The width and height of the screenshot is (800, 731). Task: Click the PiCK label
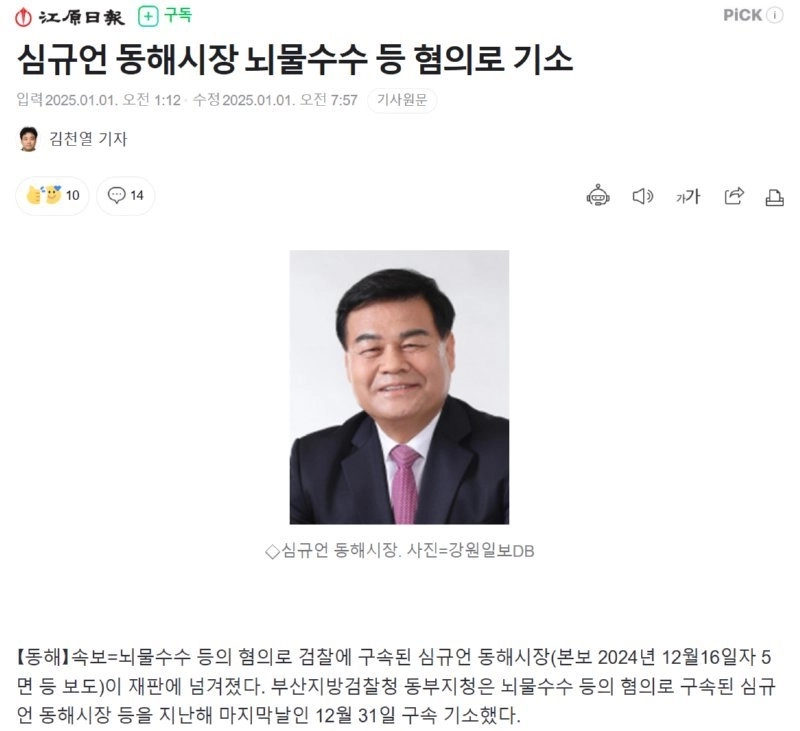[743, 15]
